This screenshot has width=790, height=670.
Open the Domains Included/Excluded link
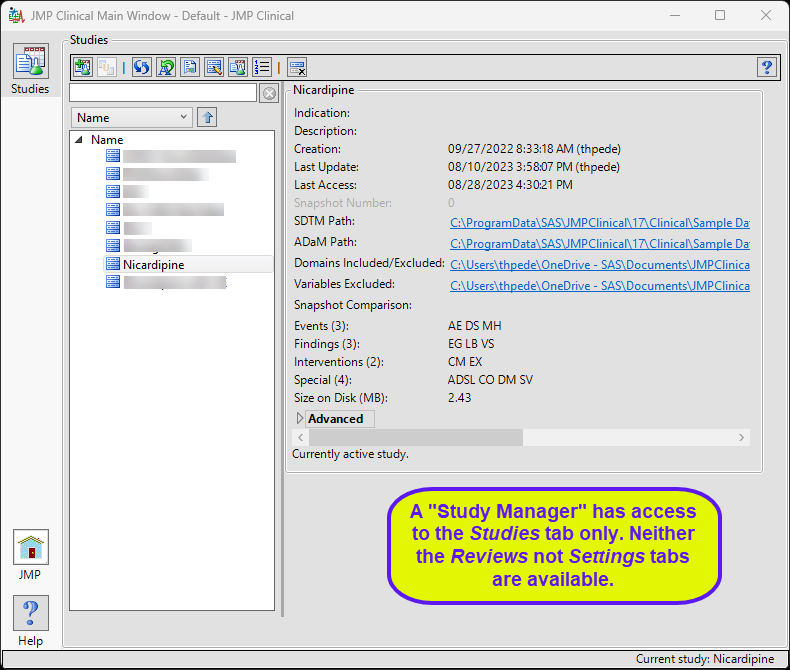click(600, 265)
